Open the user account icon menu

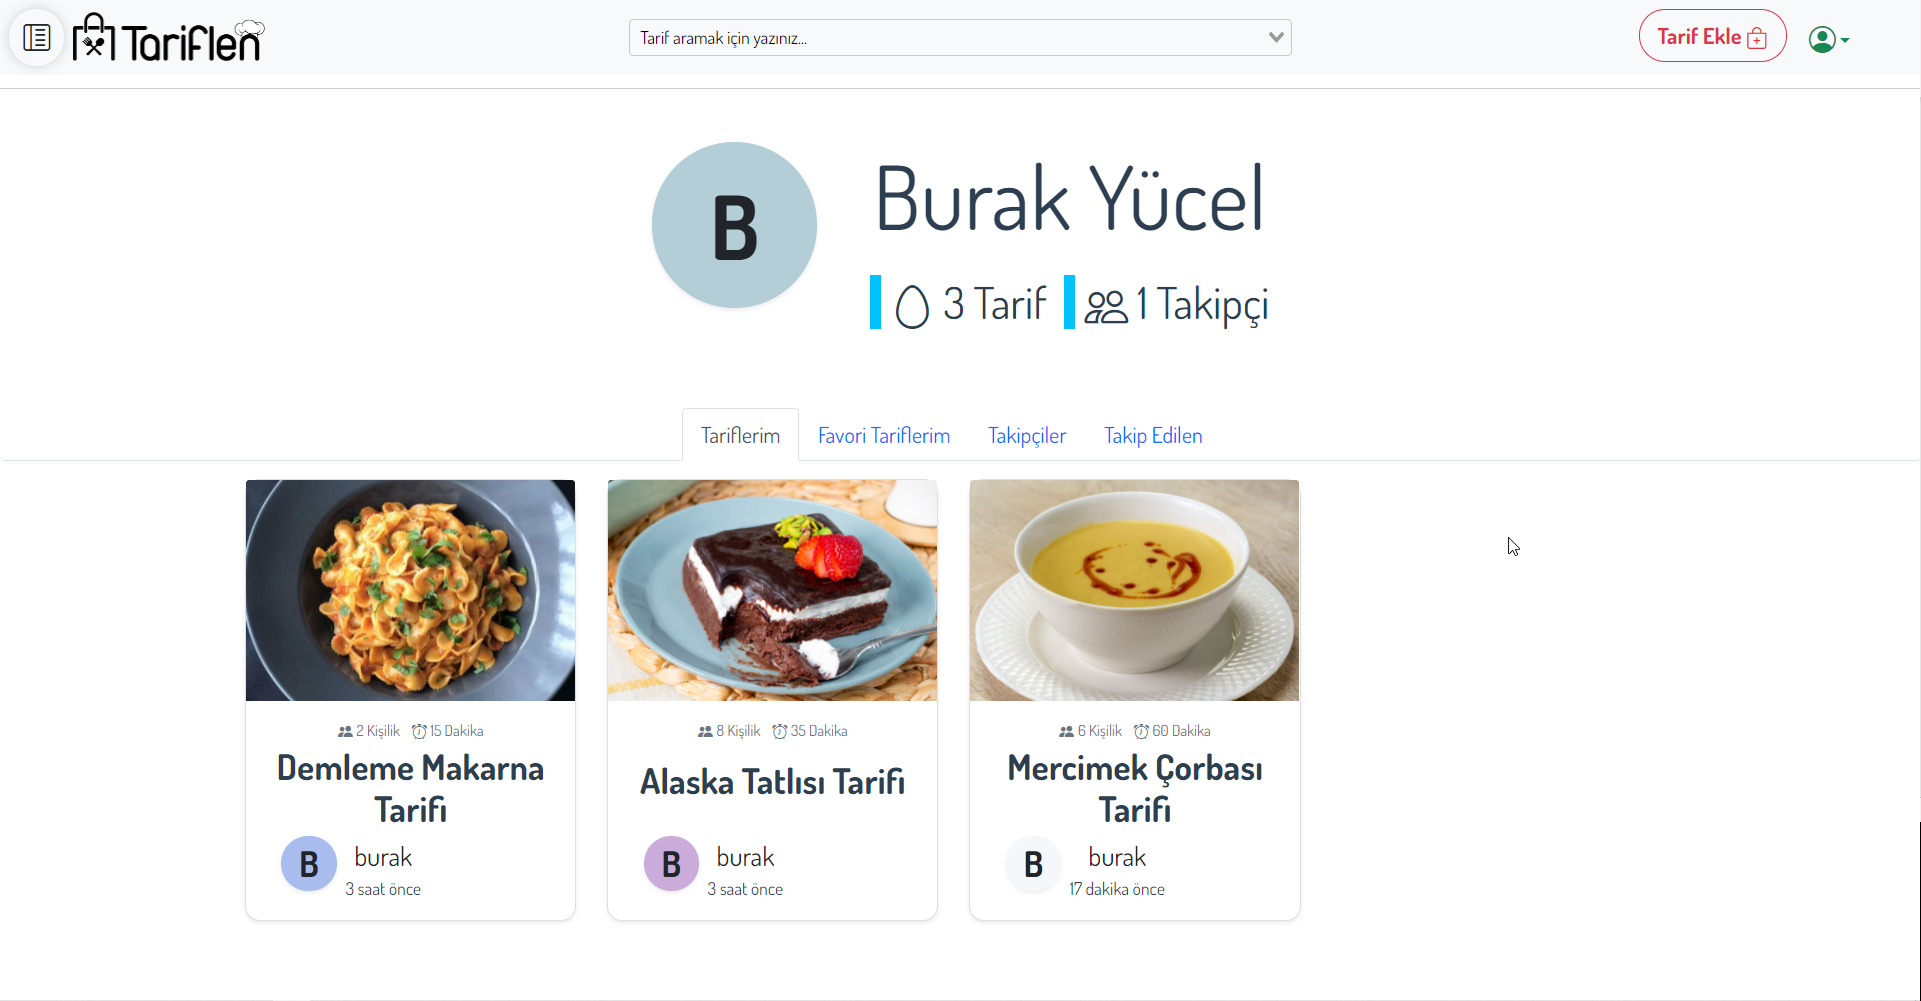tap(1828, 39)
